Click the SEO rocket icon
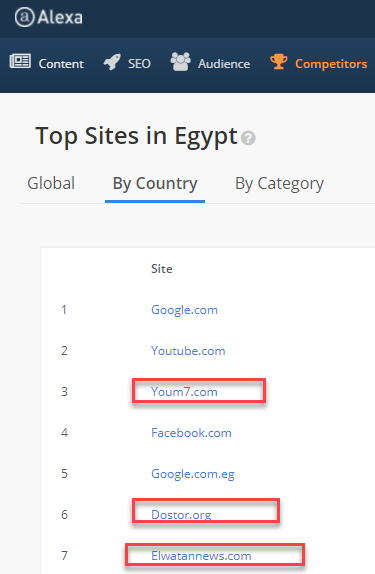The width and height of the screenshot is (375, 574). [112, 62]
